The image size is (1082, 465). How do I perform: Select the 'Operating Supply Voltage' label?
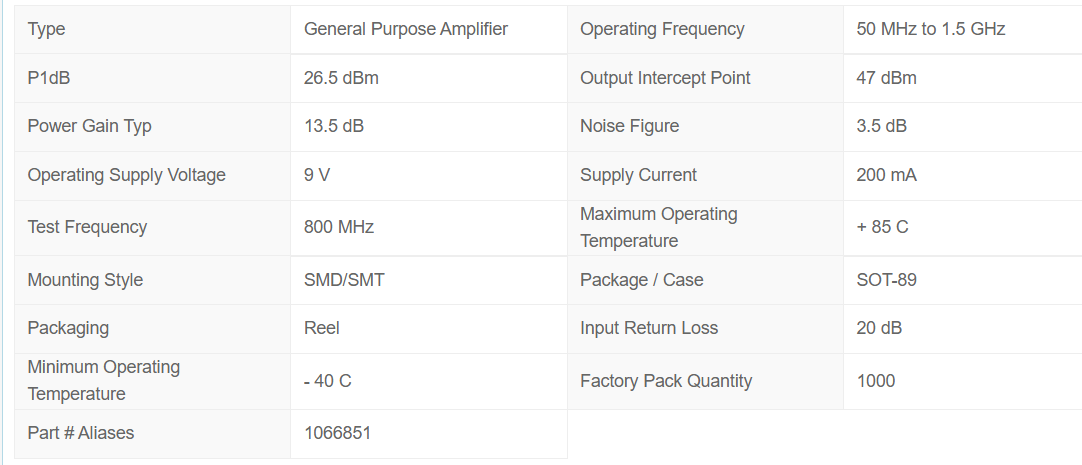[x=126, y=175]
